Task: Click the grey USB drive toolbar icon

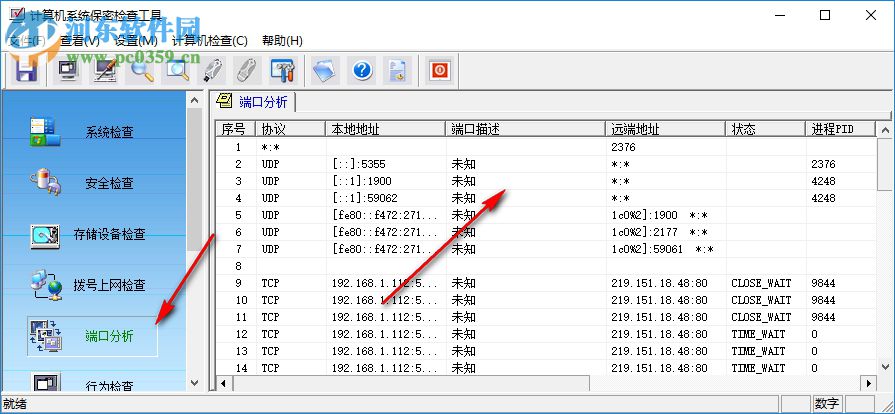Action: coord(247,71)
